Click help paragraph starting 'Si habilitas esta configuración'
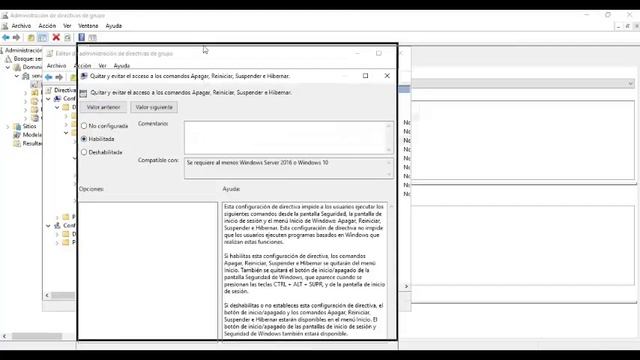Screen dimensions: 640x360 304,273
